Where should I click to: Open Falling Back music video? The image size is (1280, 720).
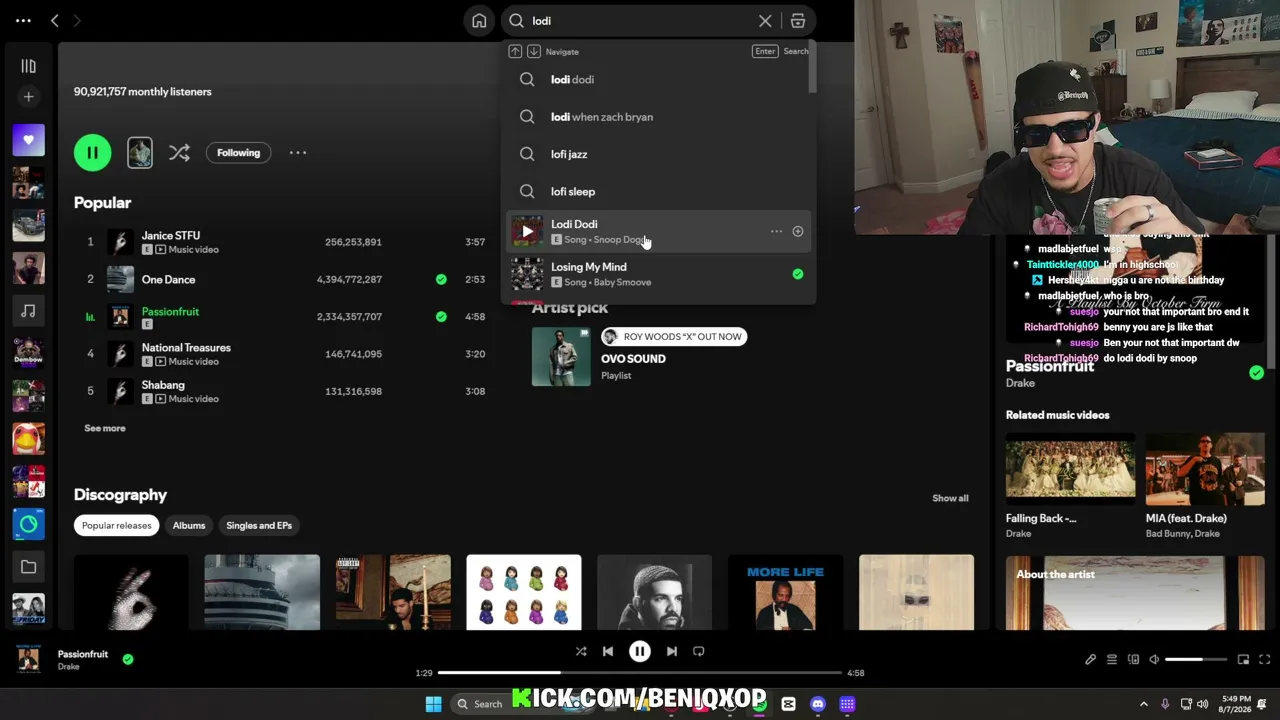click(x=1070, y=468)
